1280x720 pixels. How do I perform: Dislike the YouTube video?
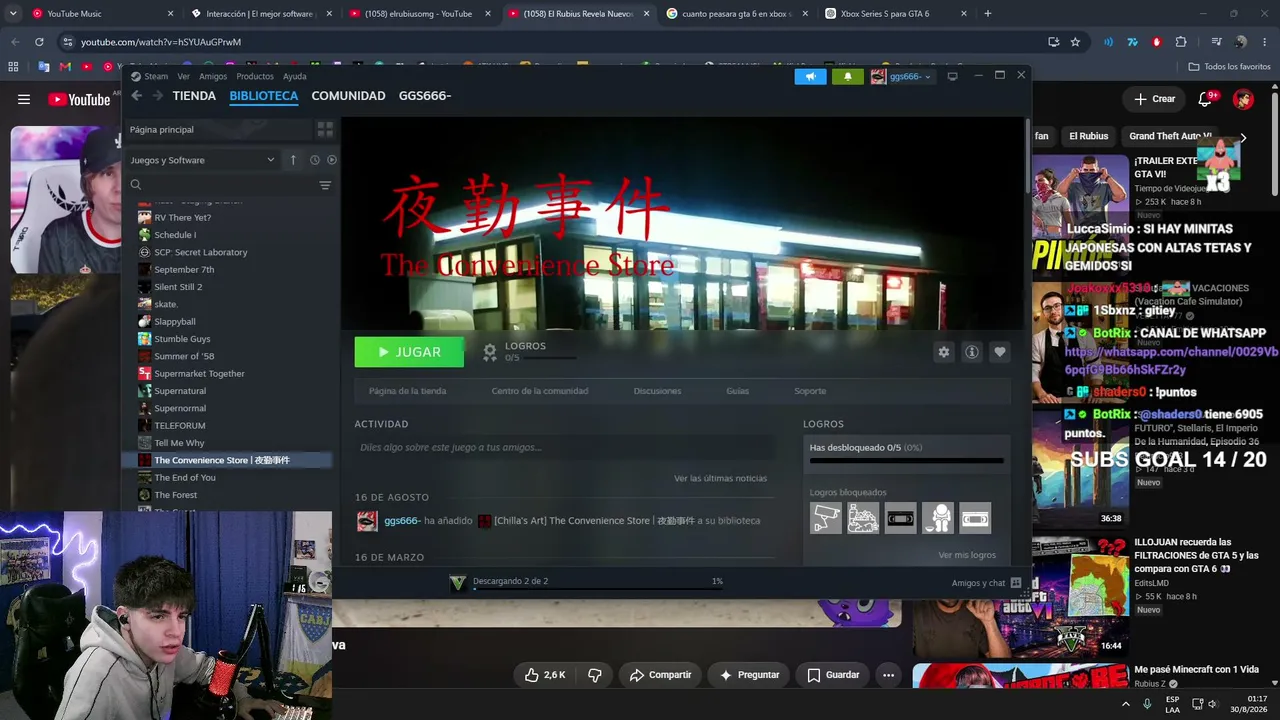pyautogui.click(x=595, y=675)
